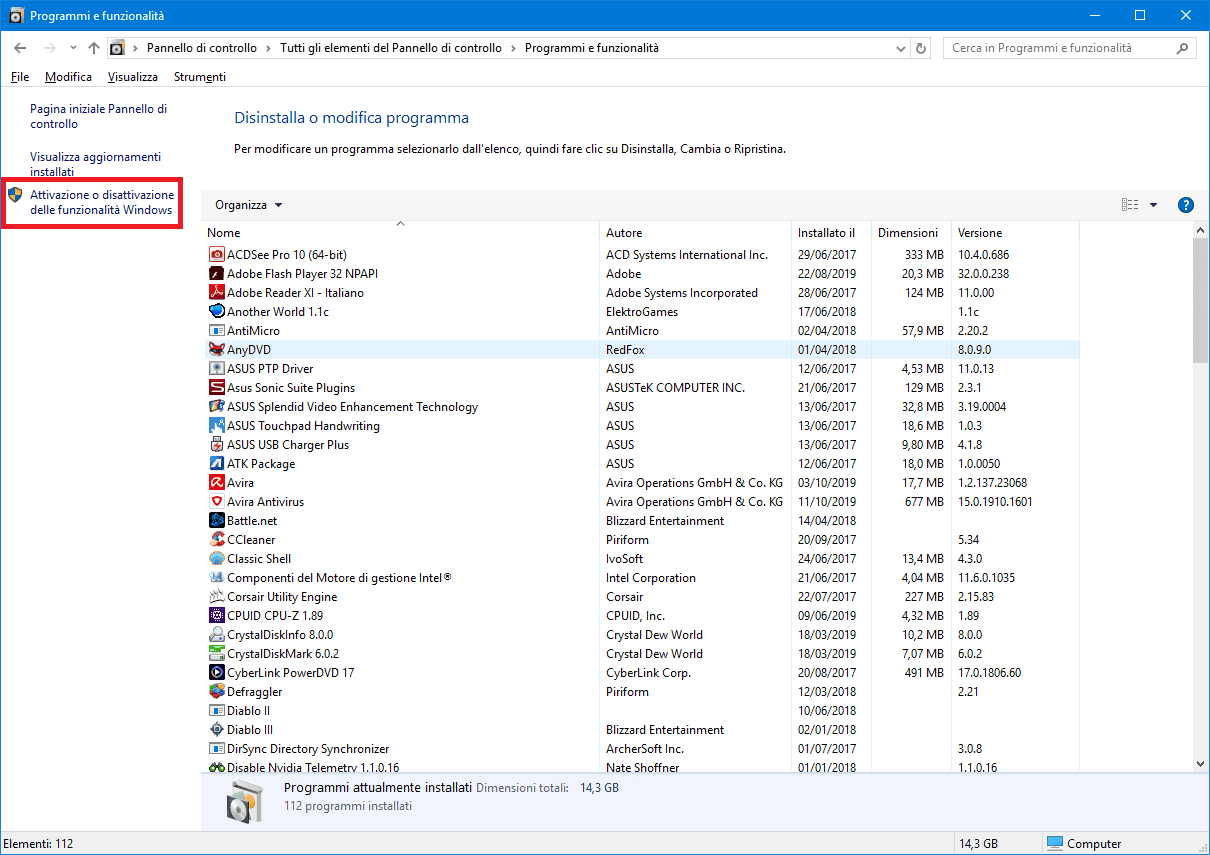Open Attivazione o disattivazione delle funzionalità Windows
This screenshot has width=1210, height=855.
pos(101,202)
